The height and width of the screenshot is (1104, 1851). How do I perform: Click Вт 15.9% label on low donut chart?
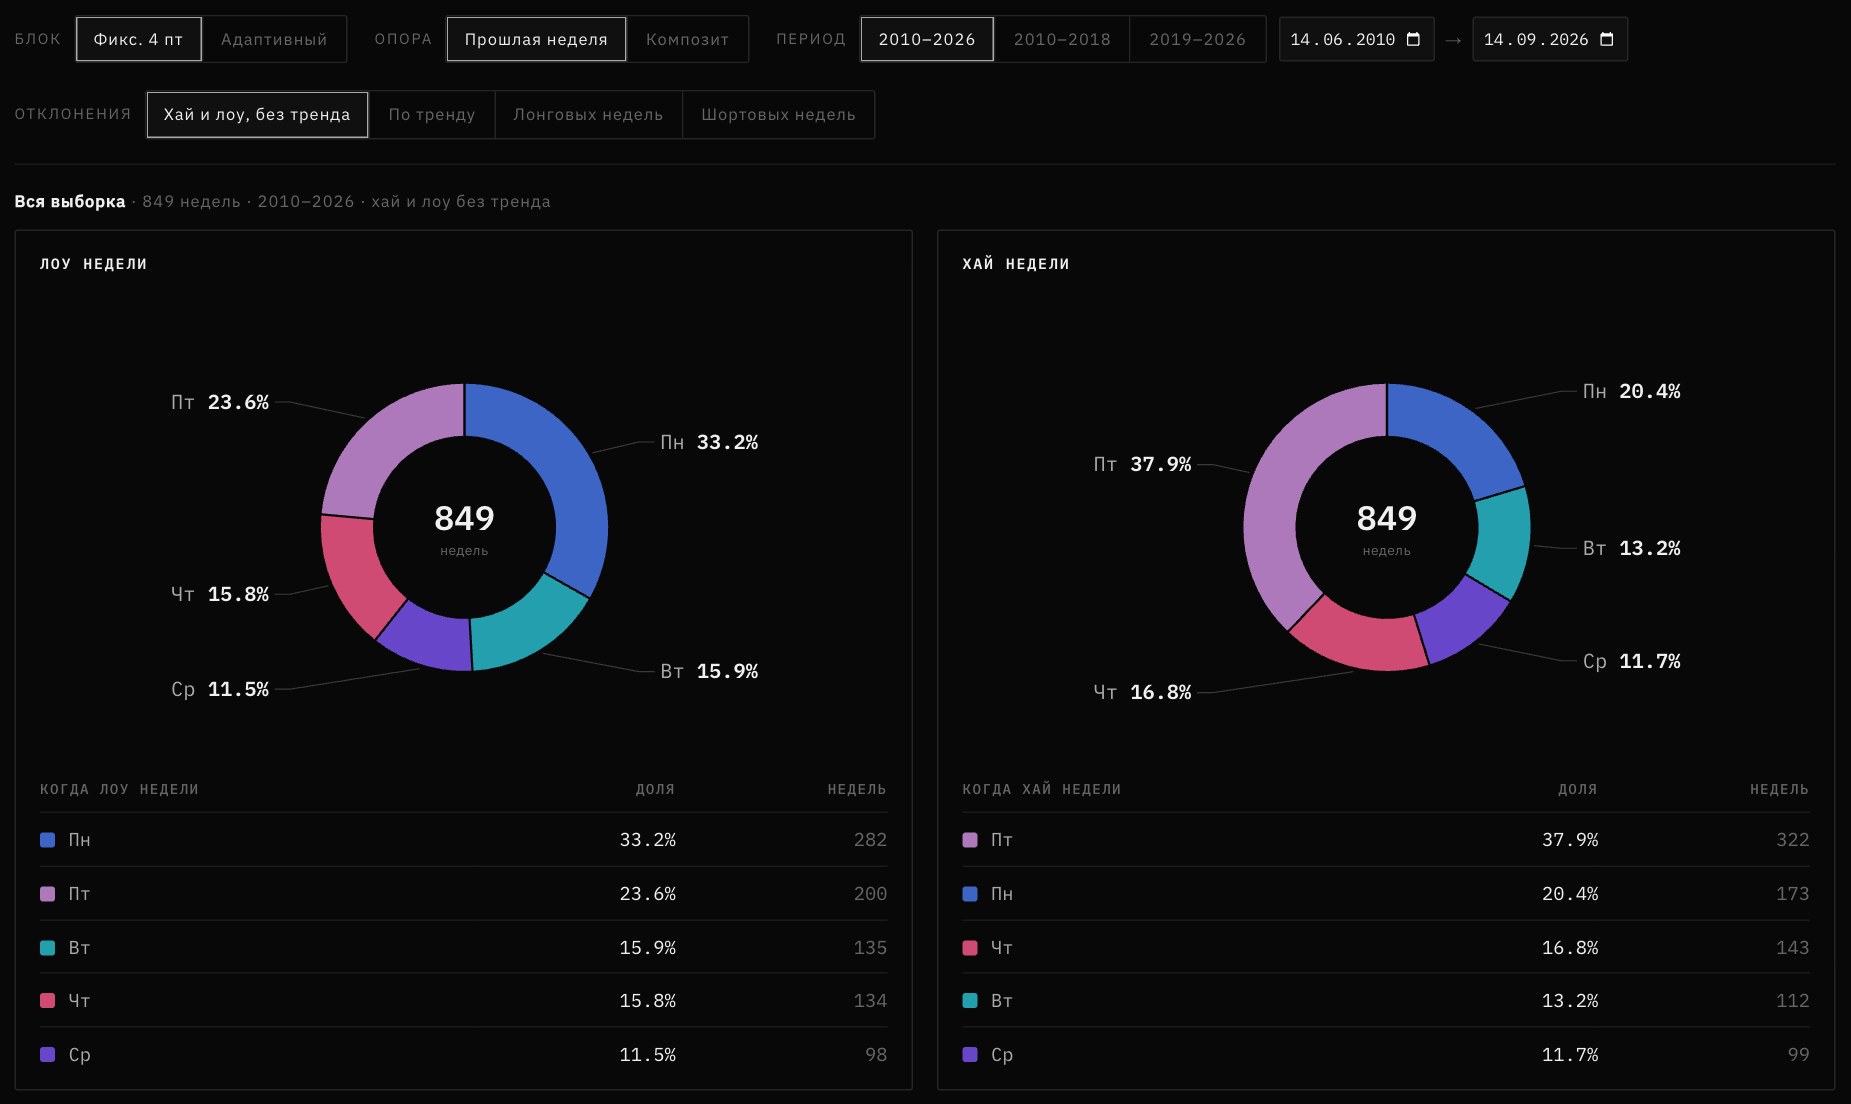(709, 671)
